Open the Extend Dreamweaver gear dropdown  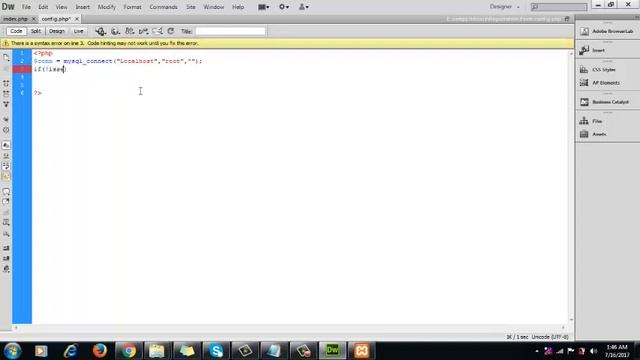(284, 7)
